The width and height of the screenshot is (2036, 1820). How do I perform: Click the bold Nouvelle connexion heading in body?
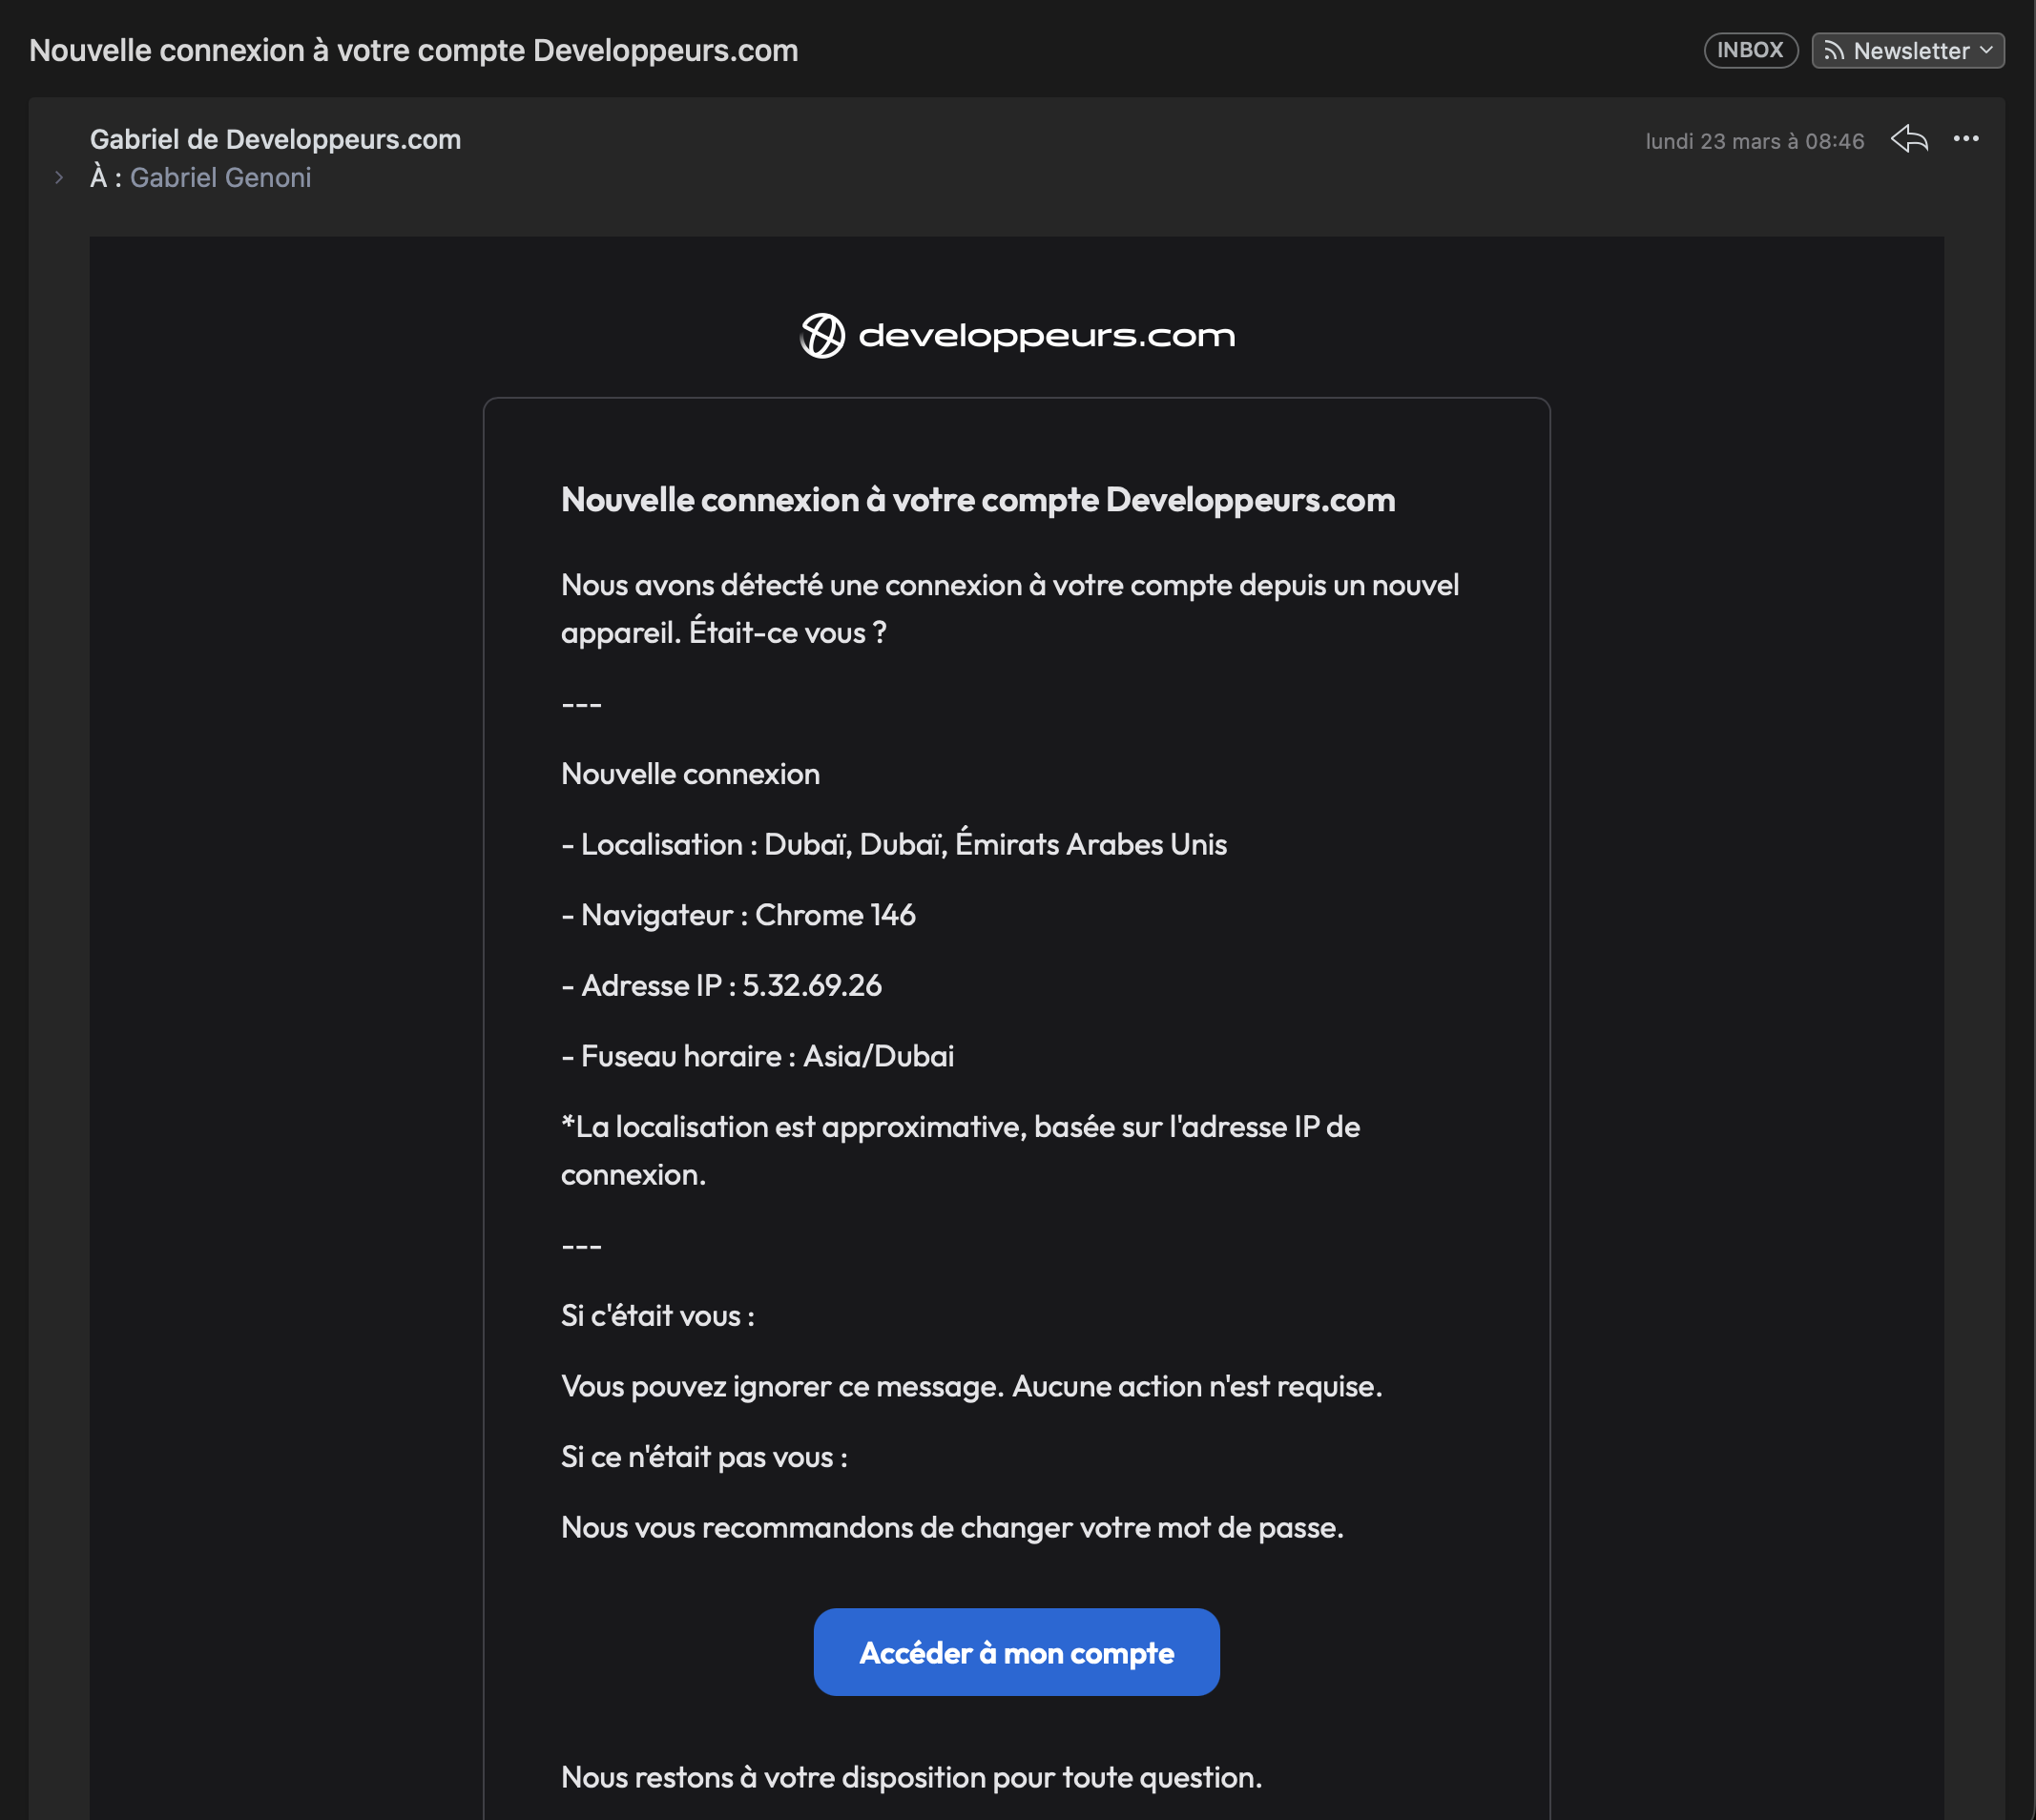pos(977,500)
